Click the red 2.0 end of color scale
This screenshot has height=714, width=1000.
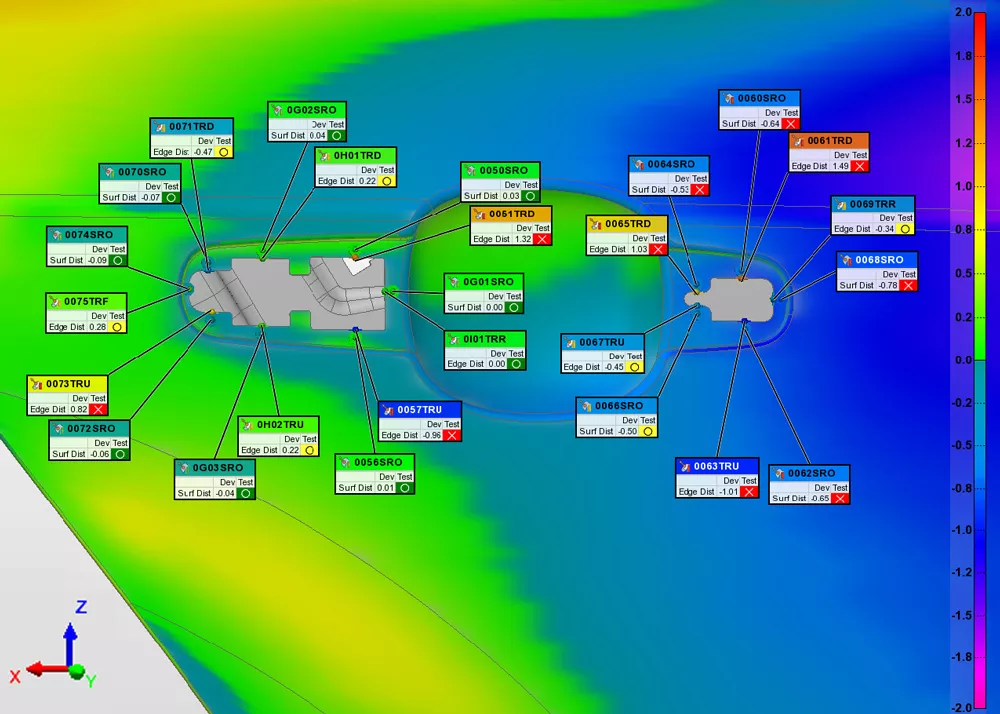(x=980, y=18)
